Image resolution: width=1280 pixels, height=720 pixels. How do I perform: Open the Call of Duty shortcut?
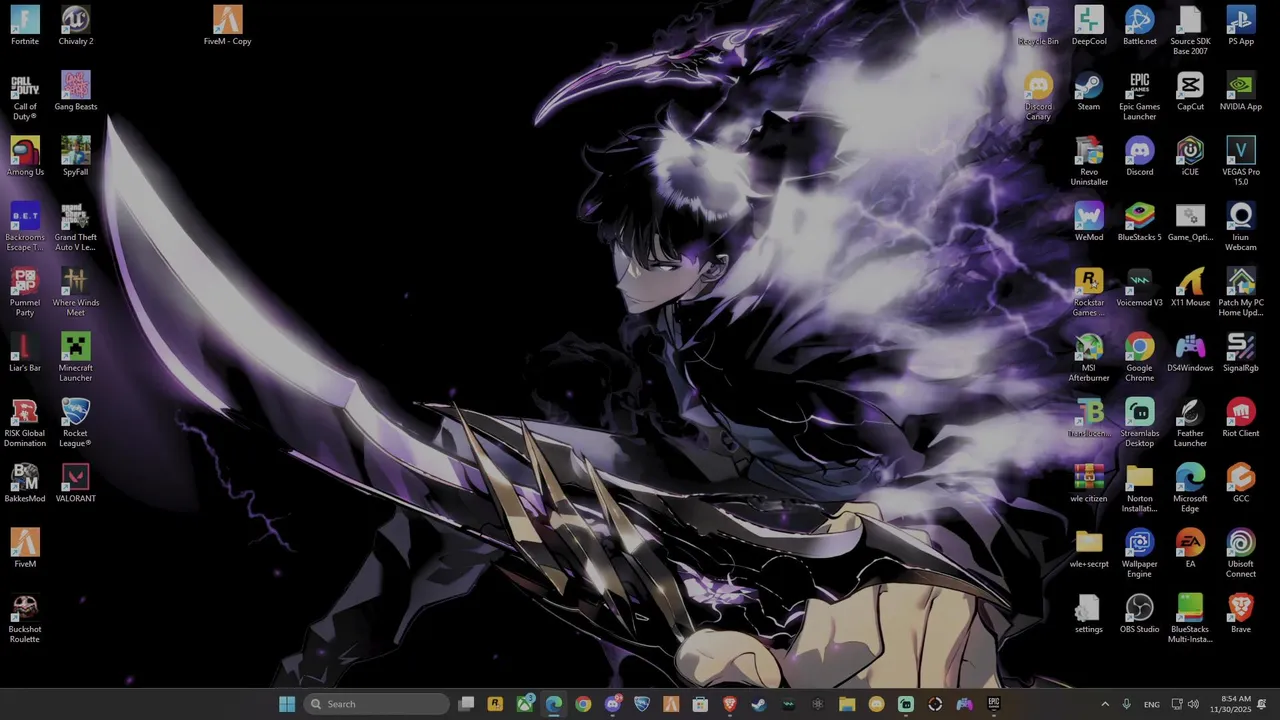pos(25,96)
